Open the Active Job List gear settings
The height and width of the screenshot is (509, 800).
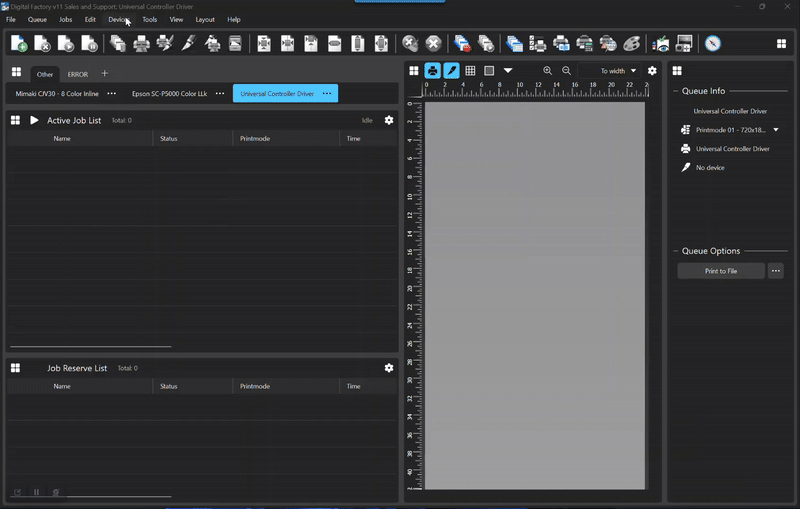tap(389, 120)
